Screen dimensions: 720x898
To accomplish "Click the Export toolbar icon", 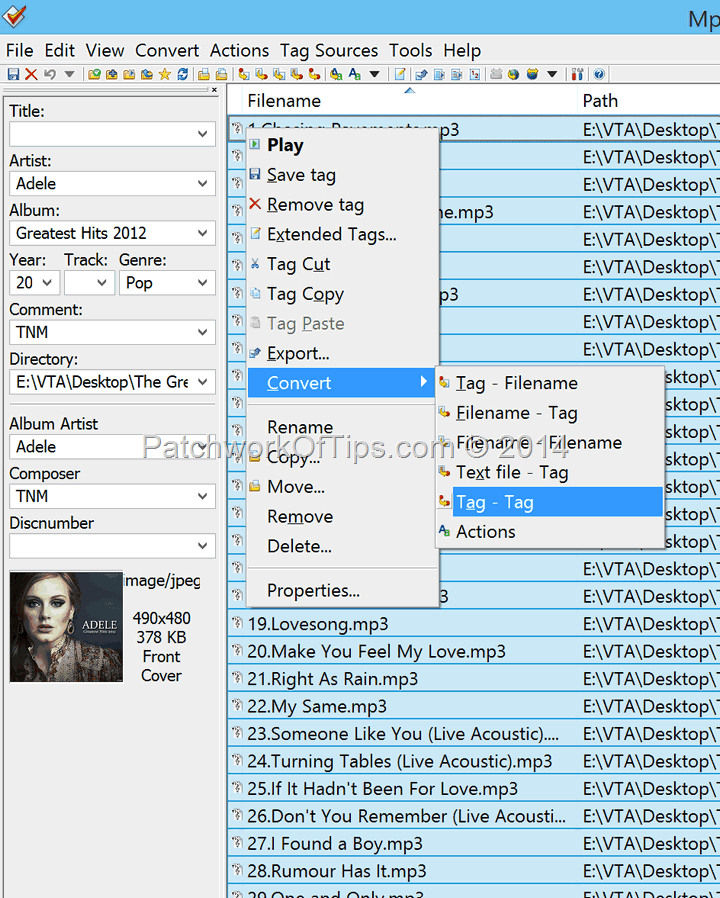I will (x=422, y=74).
